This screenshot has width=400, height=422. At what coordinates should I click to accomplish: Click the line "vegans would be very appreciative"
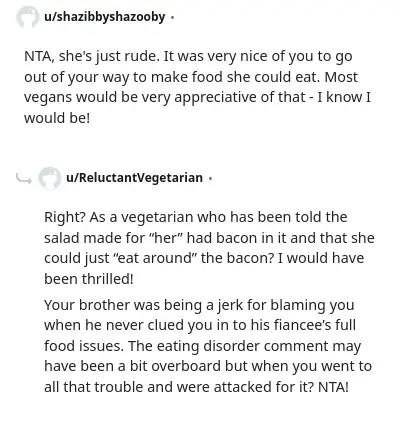197,97
